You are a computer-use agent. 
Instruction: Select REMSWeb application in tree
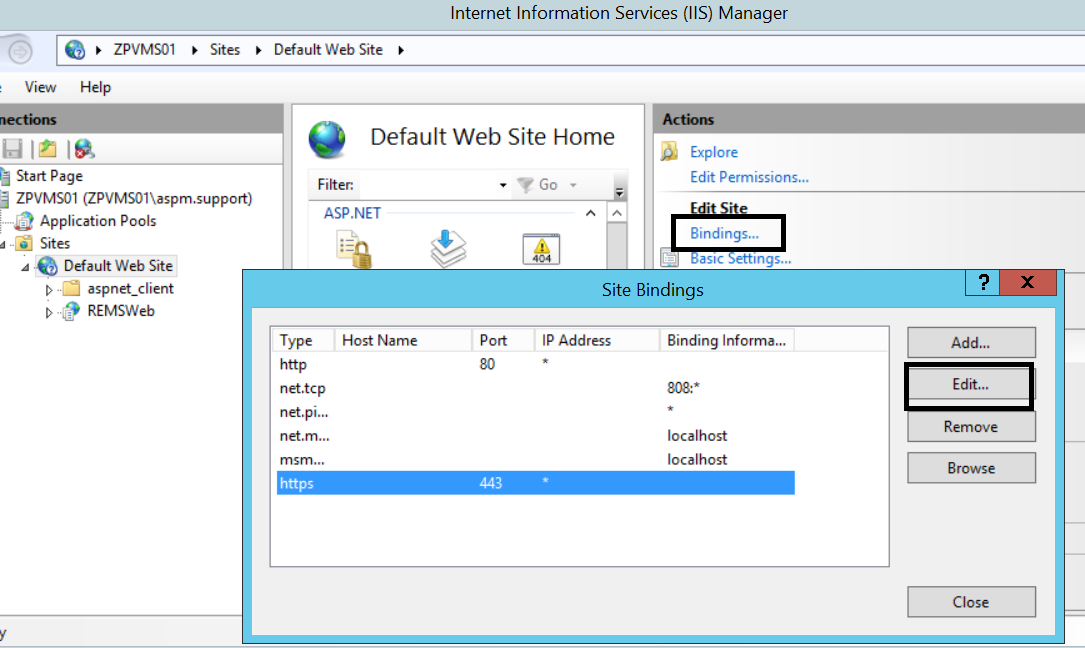120,311
